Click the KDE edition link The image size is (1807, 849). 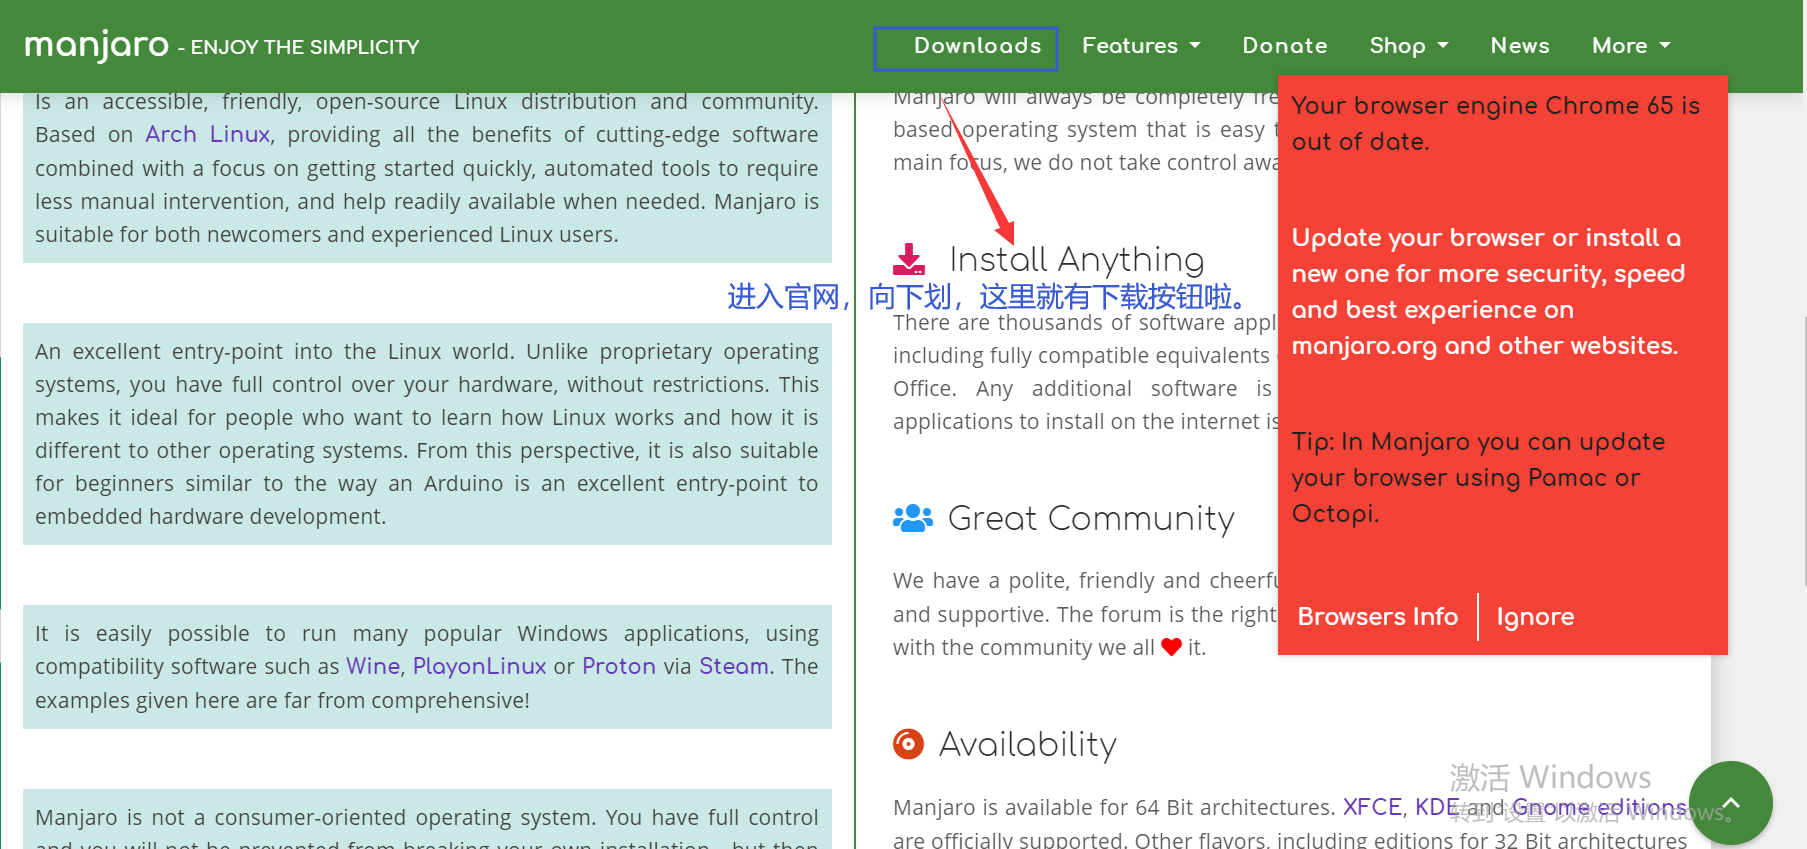click(x=1437, y=807)
